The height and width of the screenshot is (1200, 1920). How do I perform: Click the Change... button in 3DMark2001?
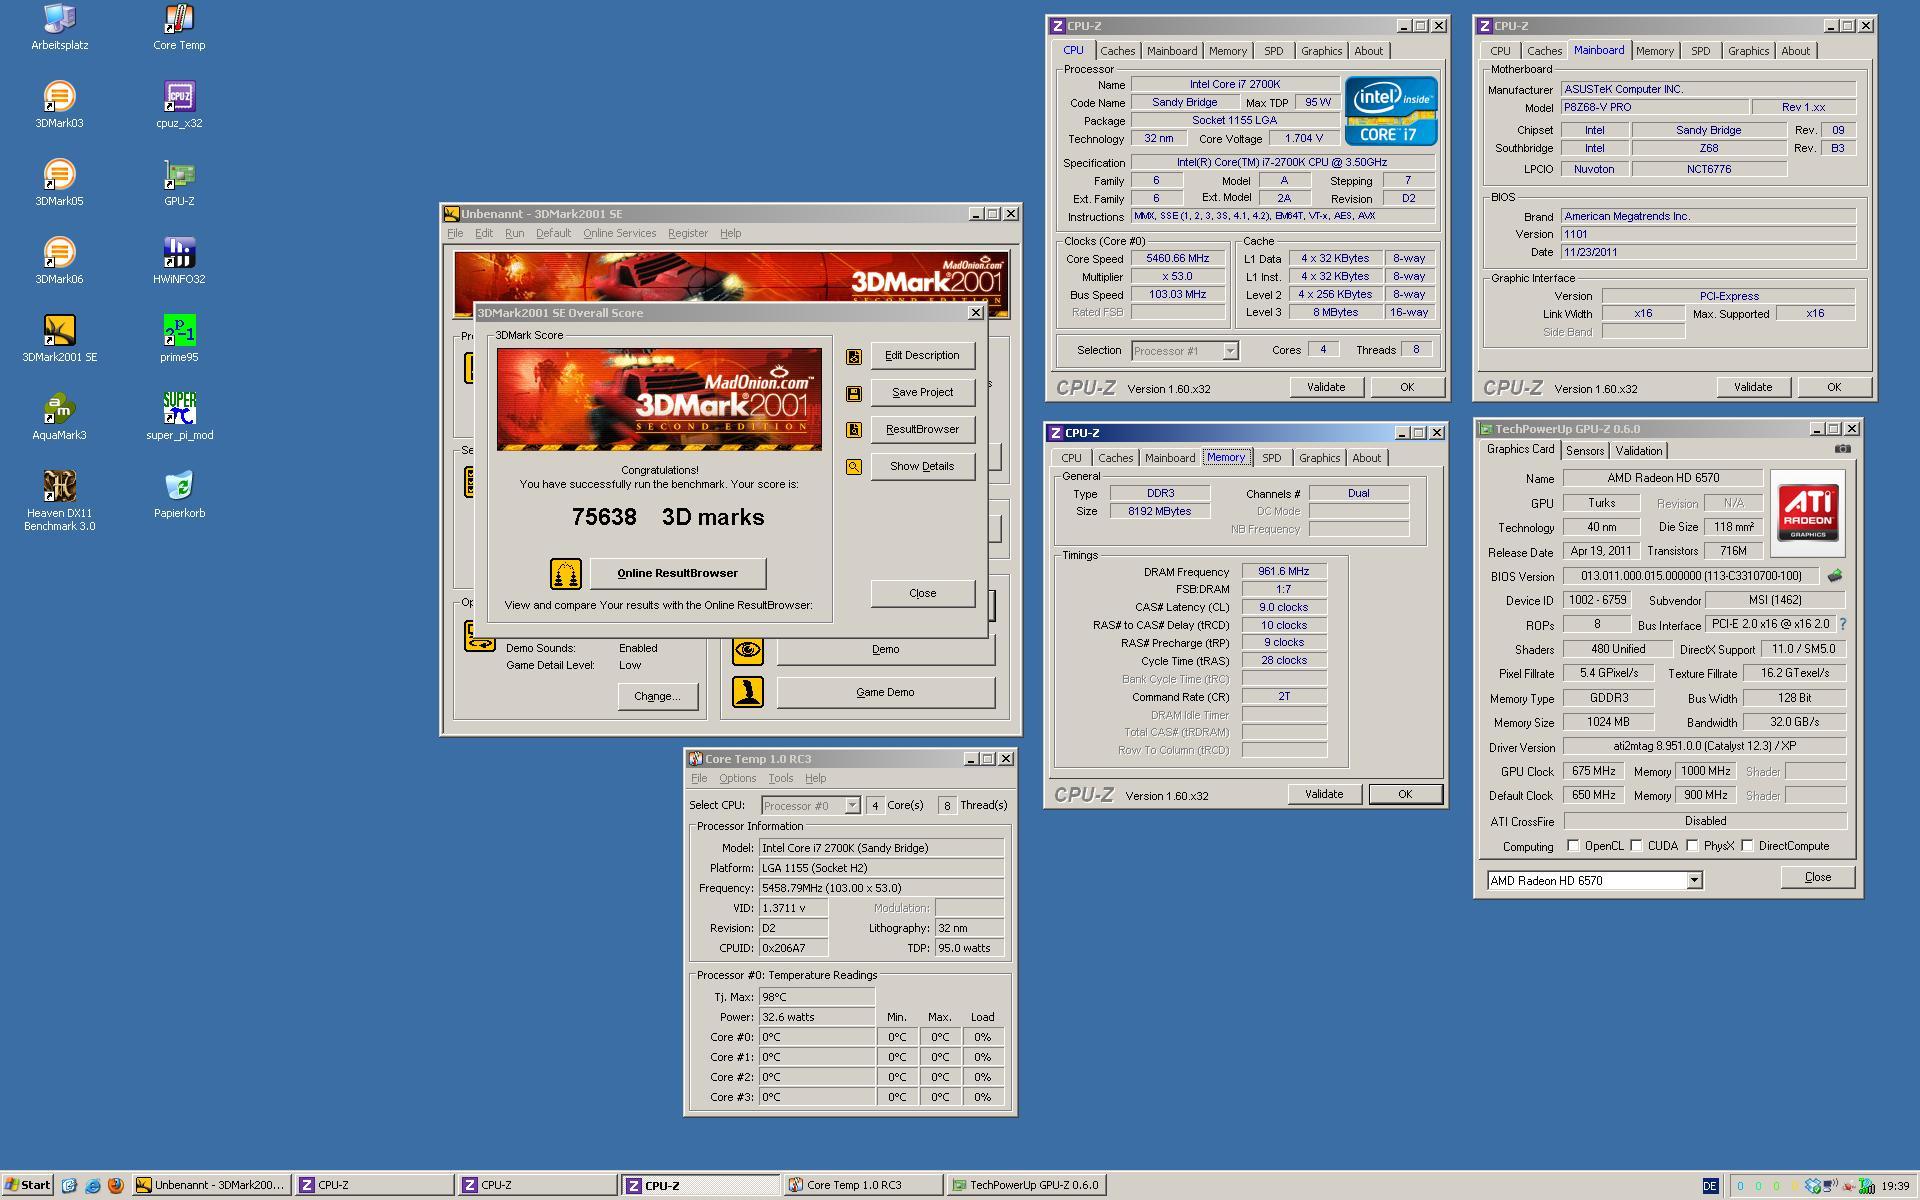pos(657,697)
